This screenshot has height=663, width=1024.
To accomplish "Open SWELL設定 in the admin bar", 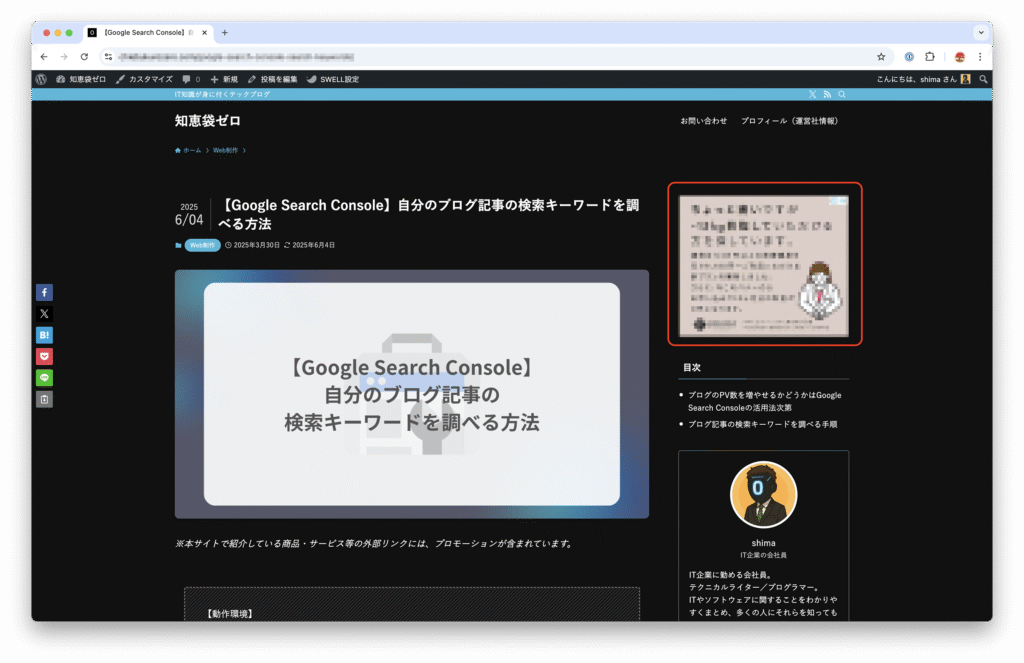I will pyautogui.click(x=333, y=79).
